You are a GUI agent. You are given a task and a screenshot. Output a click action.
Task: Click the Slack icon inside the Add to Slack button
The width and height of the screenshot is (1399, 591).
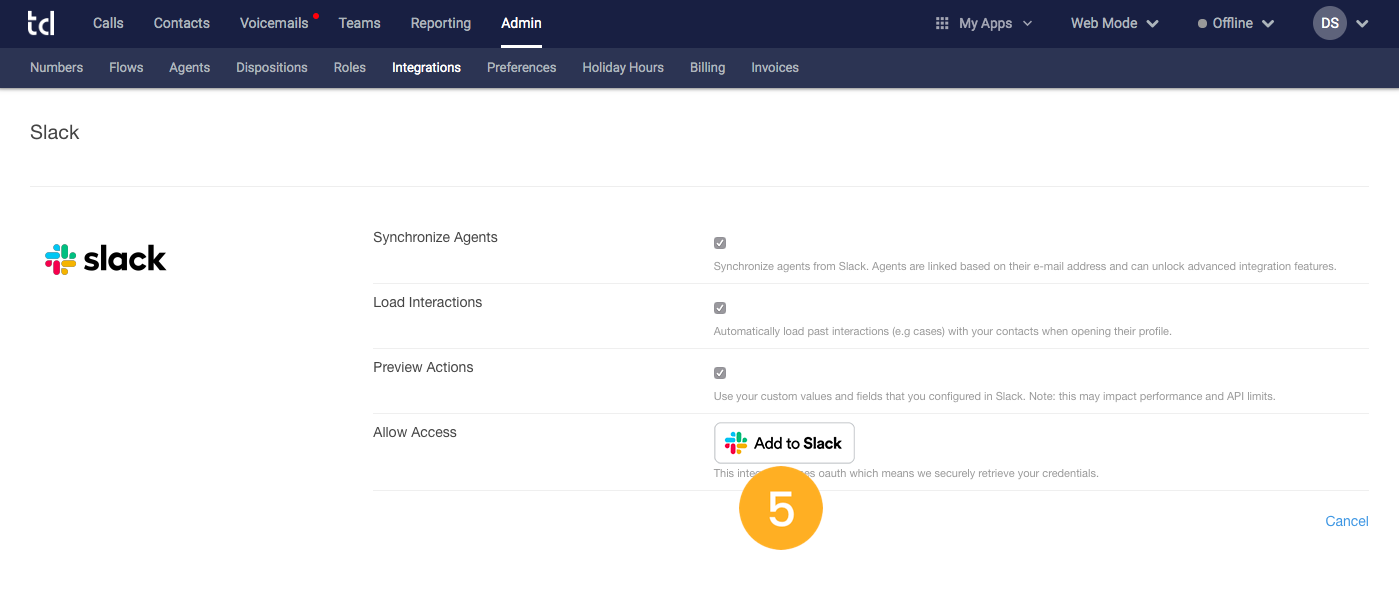click(x=737, y=442)
